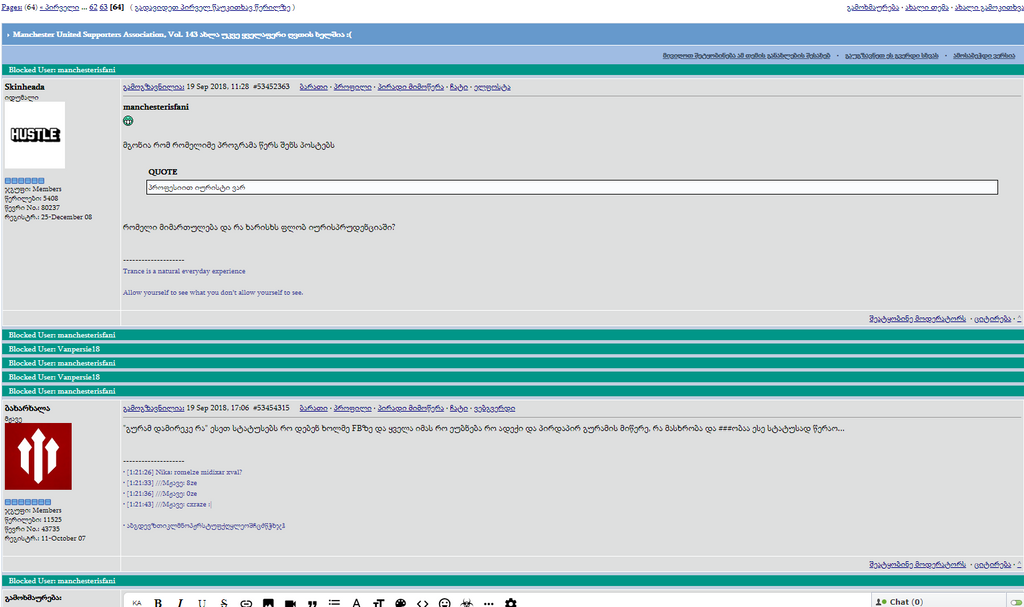Click the 'Nika: romelze midixar xval?' signature line
Image resolution: width=1024 pixels, height=607 pixels.
pyautogui.click(x=184, y=472)
